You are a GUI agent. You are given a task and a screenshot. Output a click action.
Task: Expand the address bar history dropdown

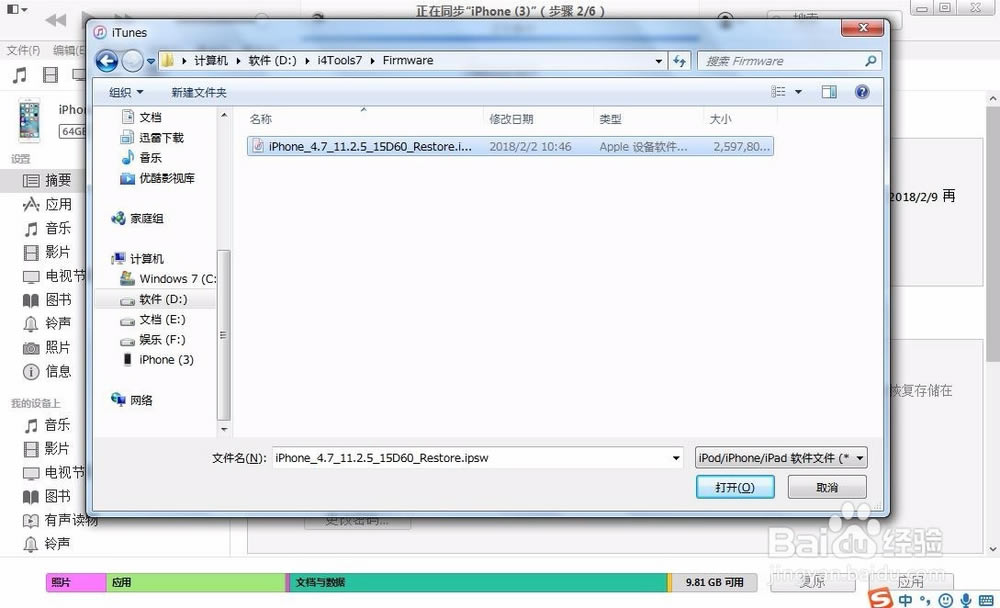(659, 61)
